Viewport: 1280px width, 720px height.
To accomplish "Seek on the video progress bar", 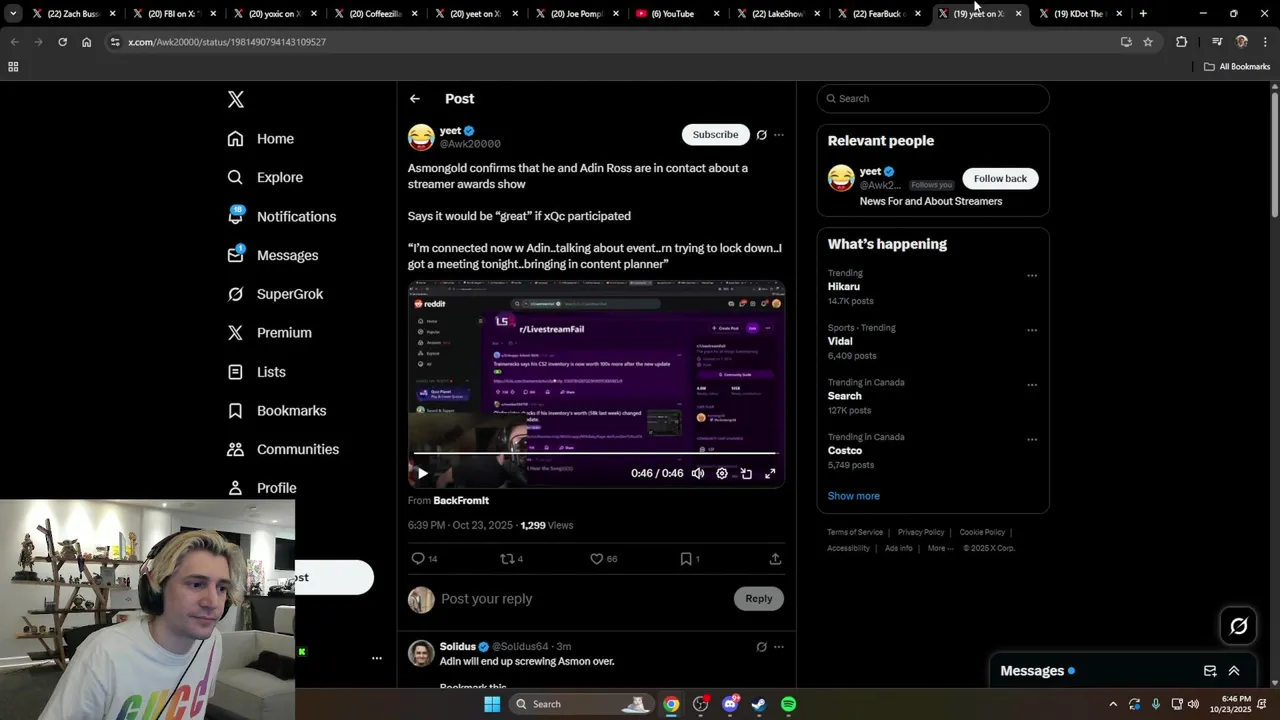I will coord(596,454).
